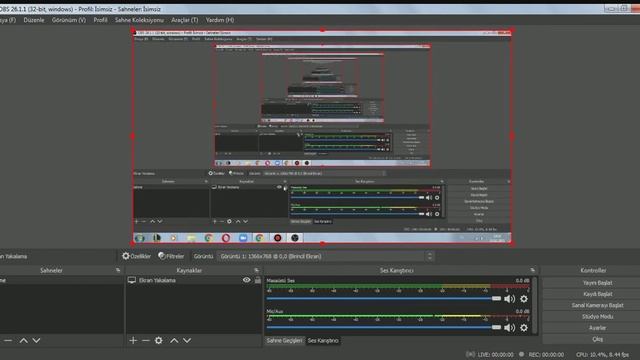Mute Masaüstü Ses speaker icon
This screenshot has height=360, width=640.
coord(509,299)
